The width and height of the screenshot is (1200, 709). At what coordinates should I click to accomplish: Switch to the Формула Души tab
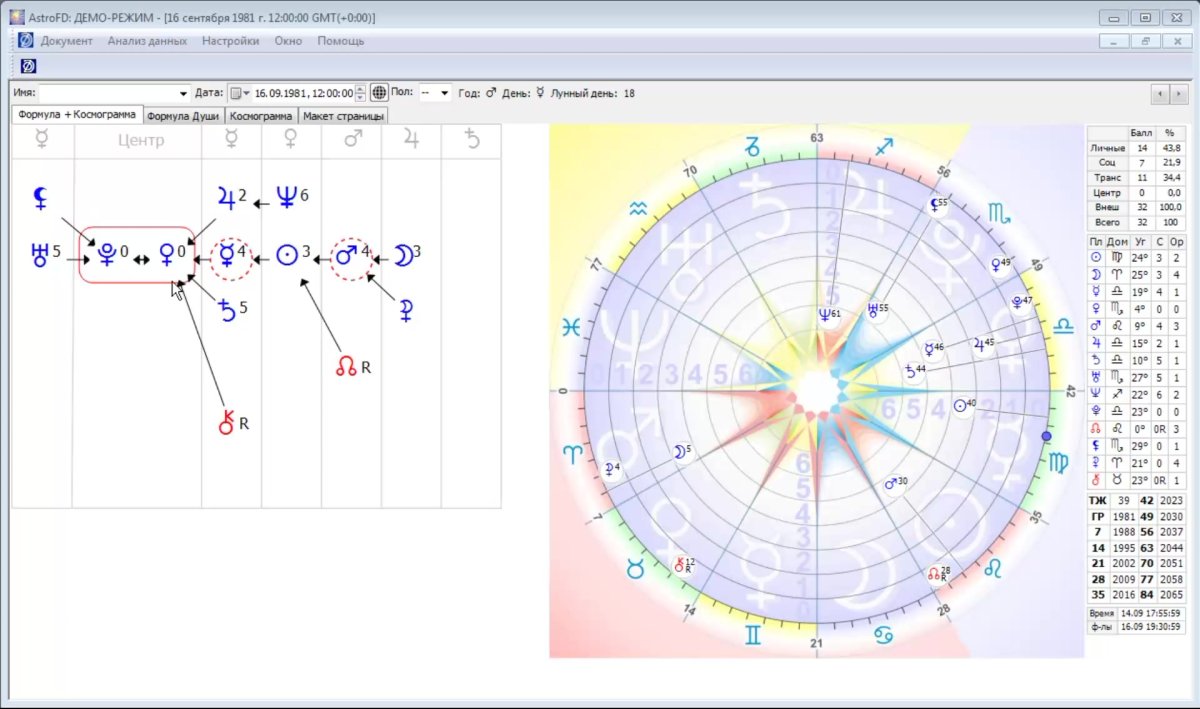pos(182,116)
